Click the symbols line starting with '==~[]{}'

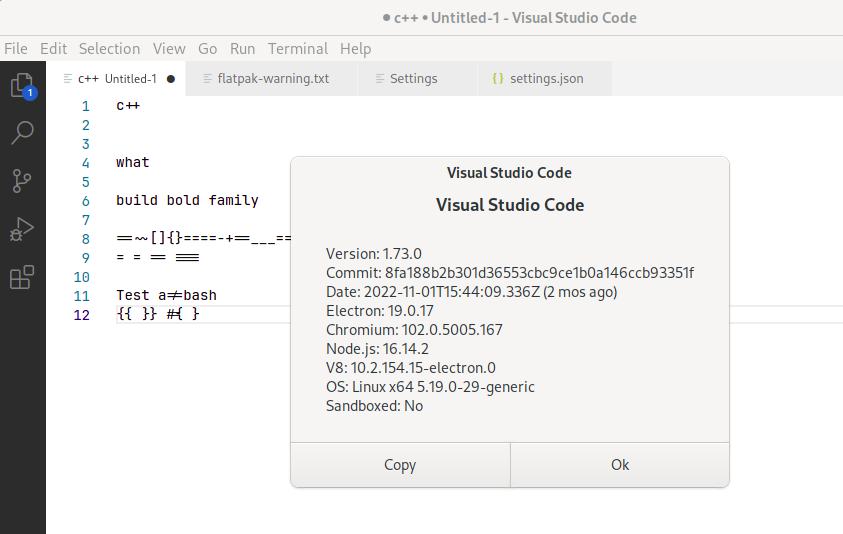click(x=204, y=238)
